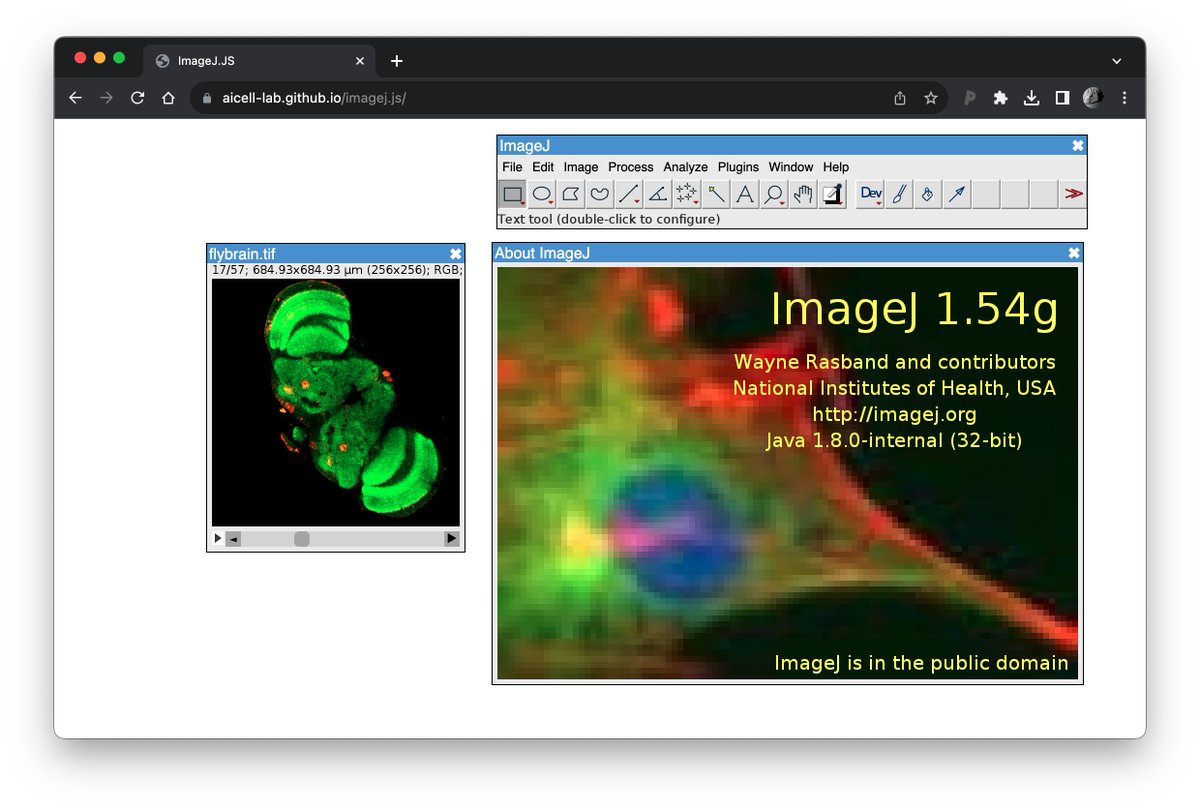
Task: Open the Help menu in ImageJ
Action: (x=836, y=167)
